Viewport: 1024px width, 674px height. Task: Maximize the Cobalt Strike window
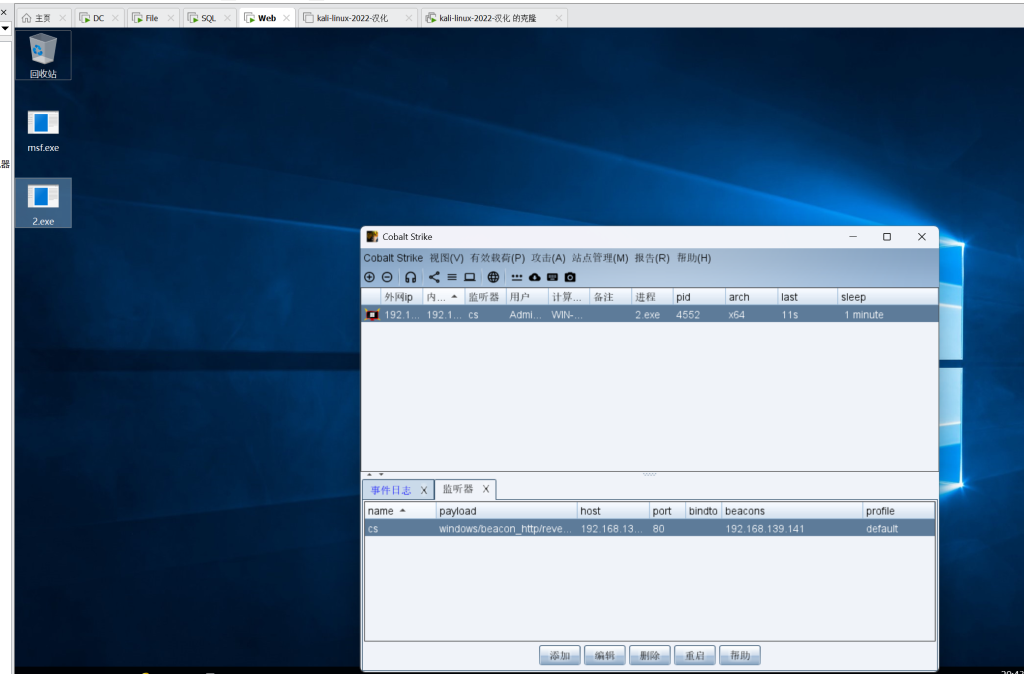pos(887,236)
